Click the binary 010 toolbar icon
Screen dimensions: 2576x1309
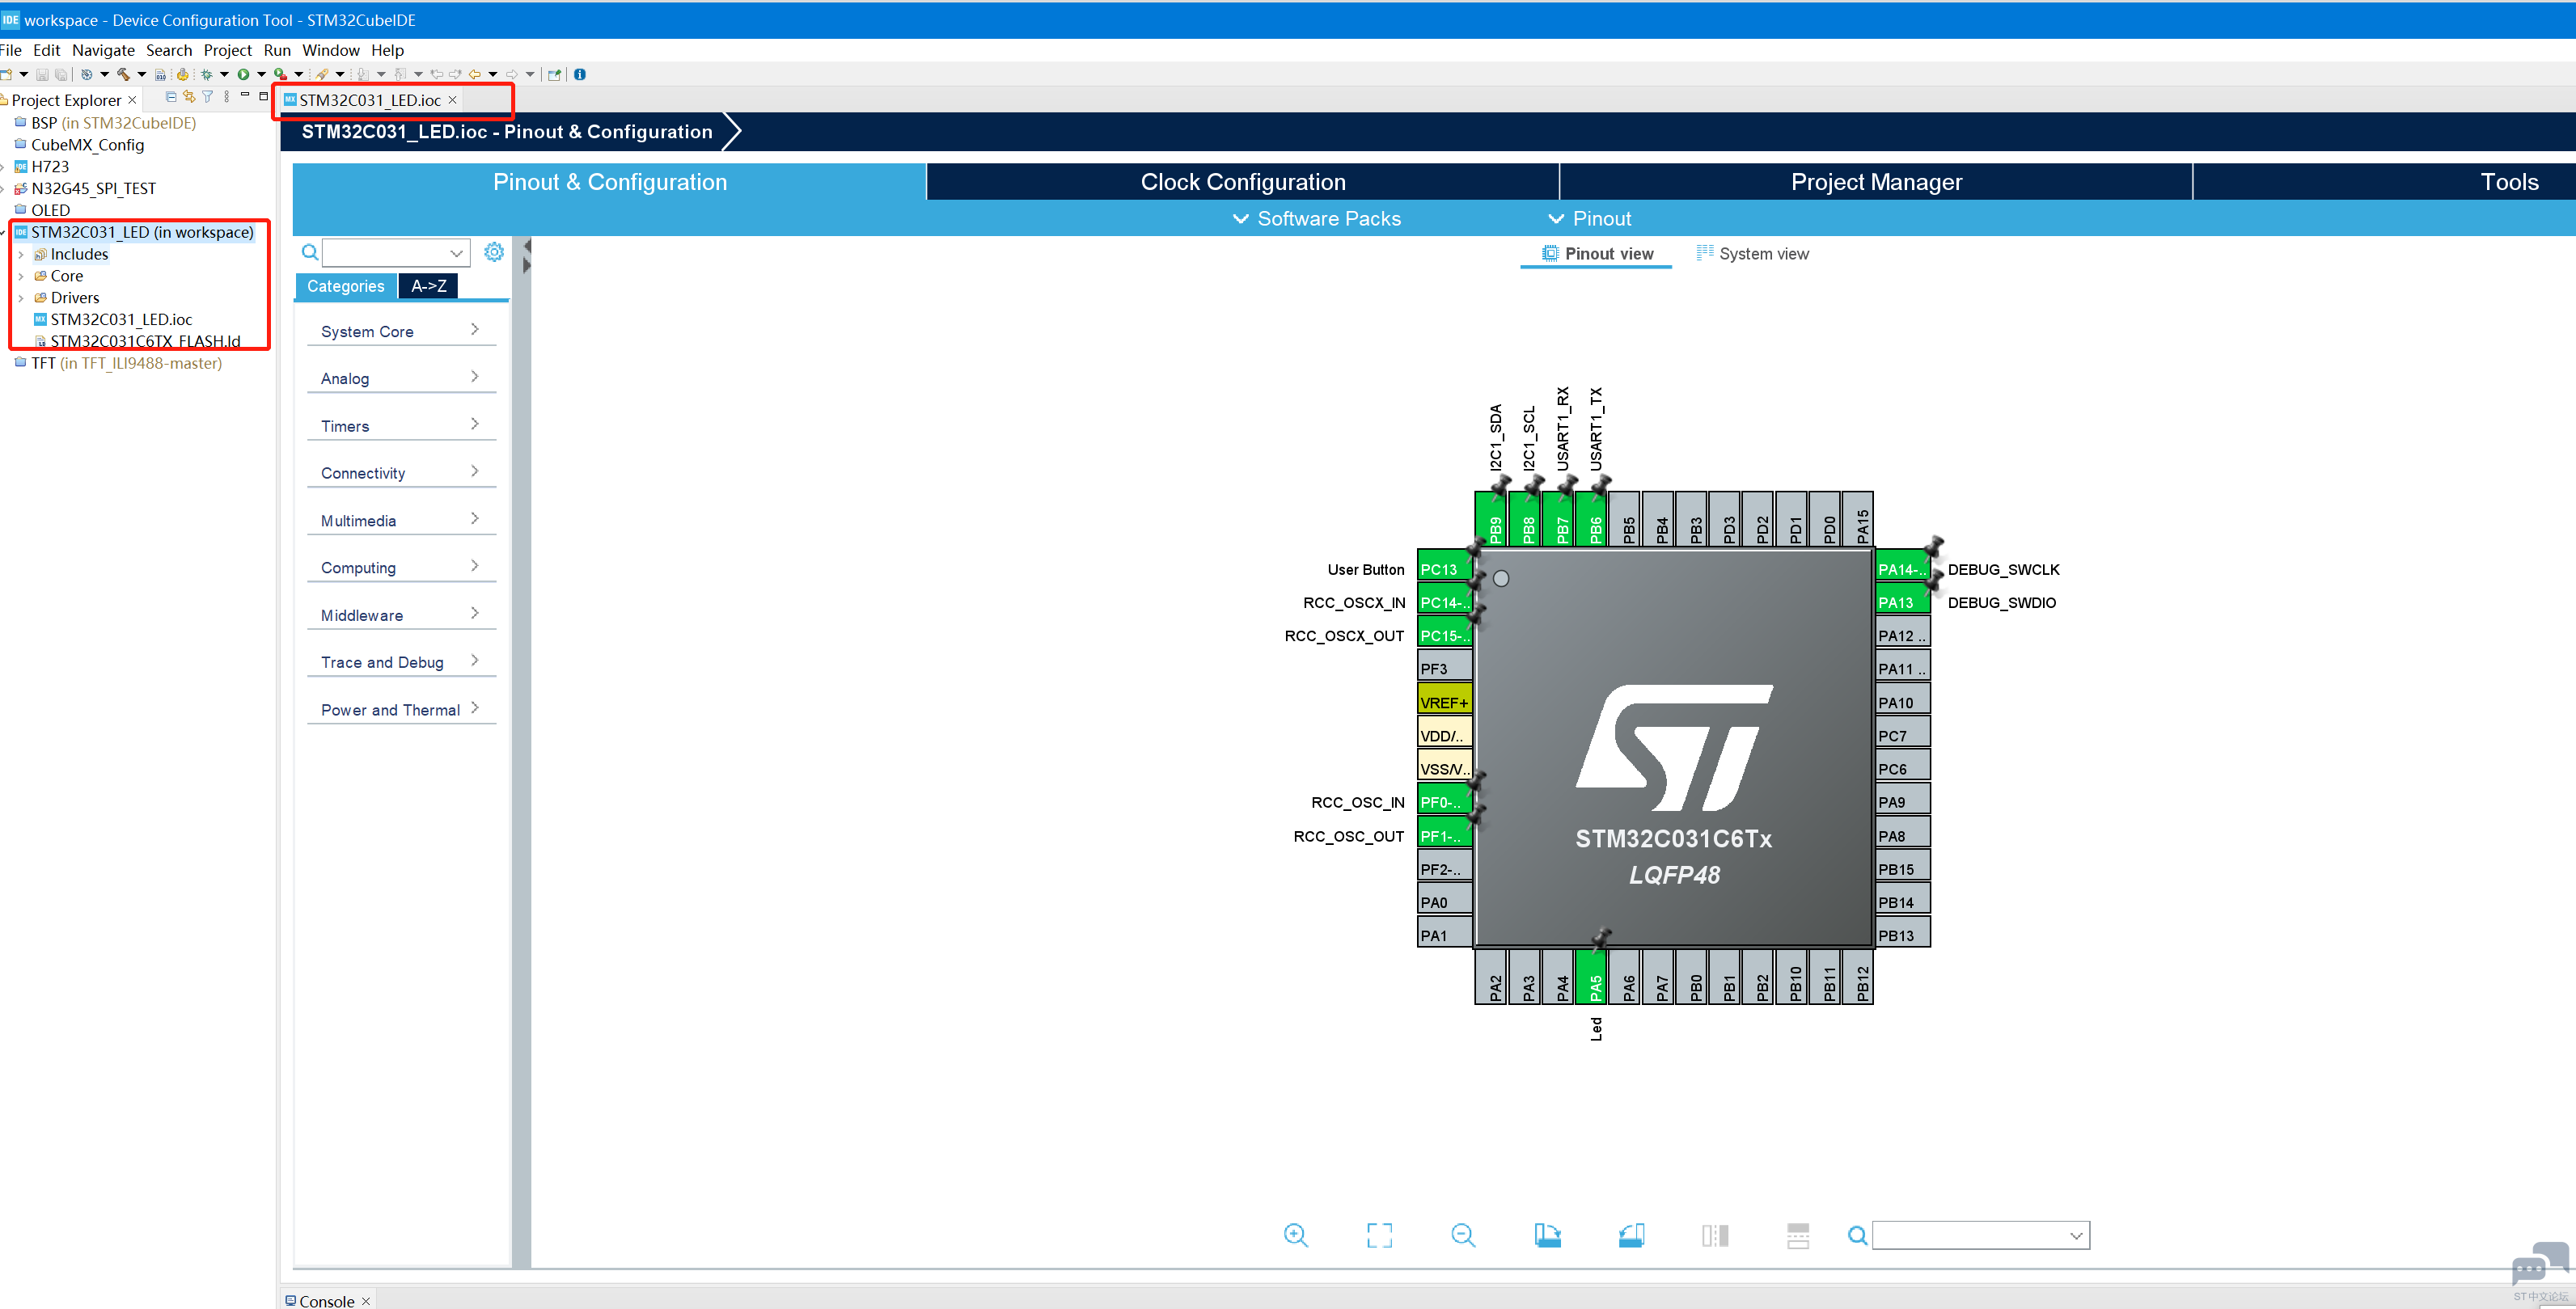point(160,74)
